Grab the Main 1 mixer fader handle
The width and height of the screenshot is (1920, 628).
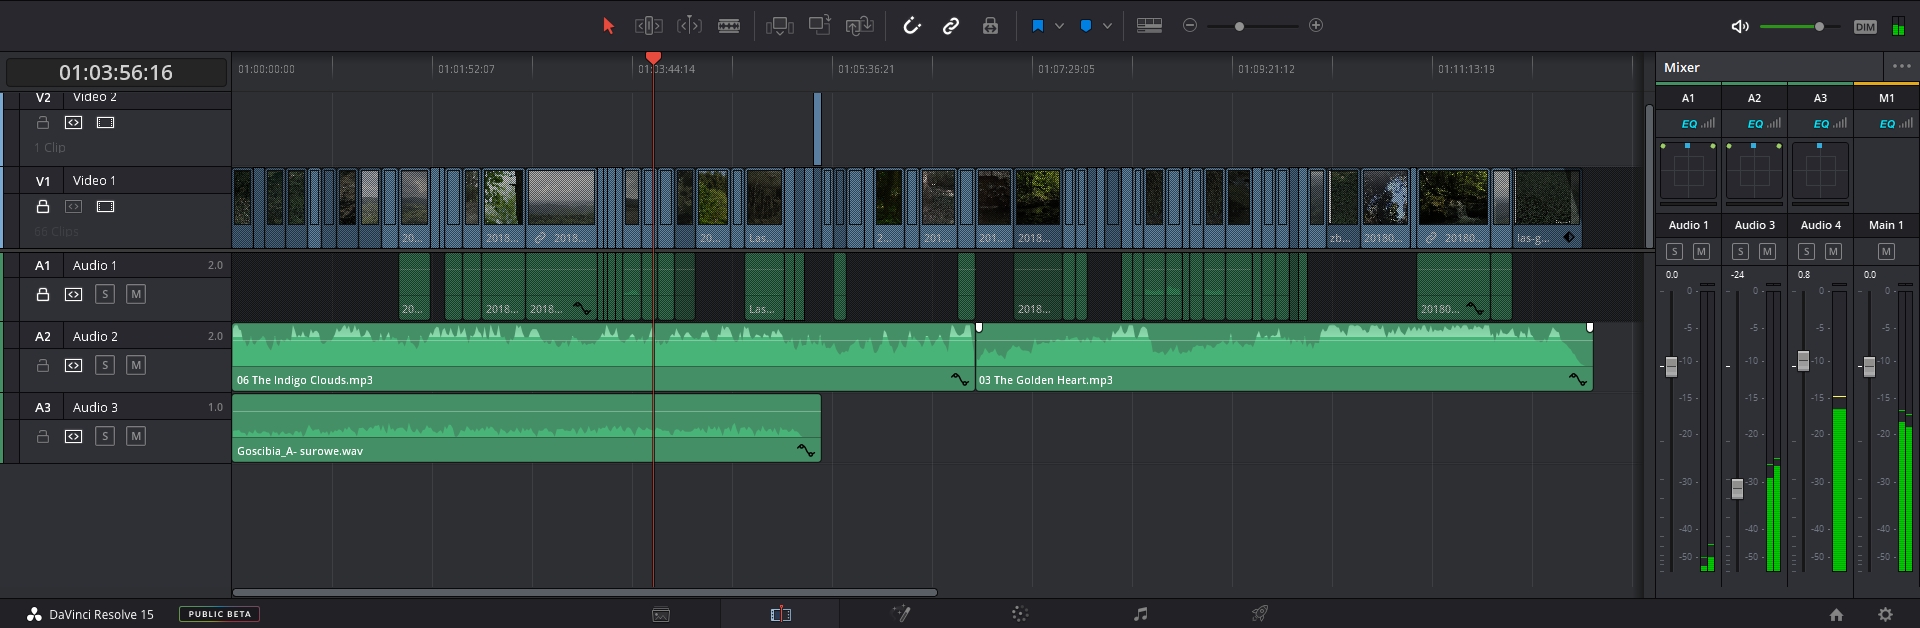click(x=1869, y=367)
